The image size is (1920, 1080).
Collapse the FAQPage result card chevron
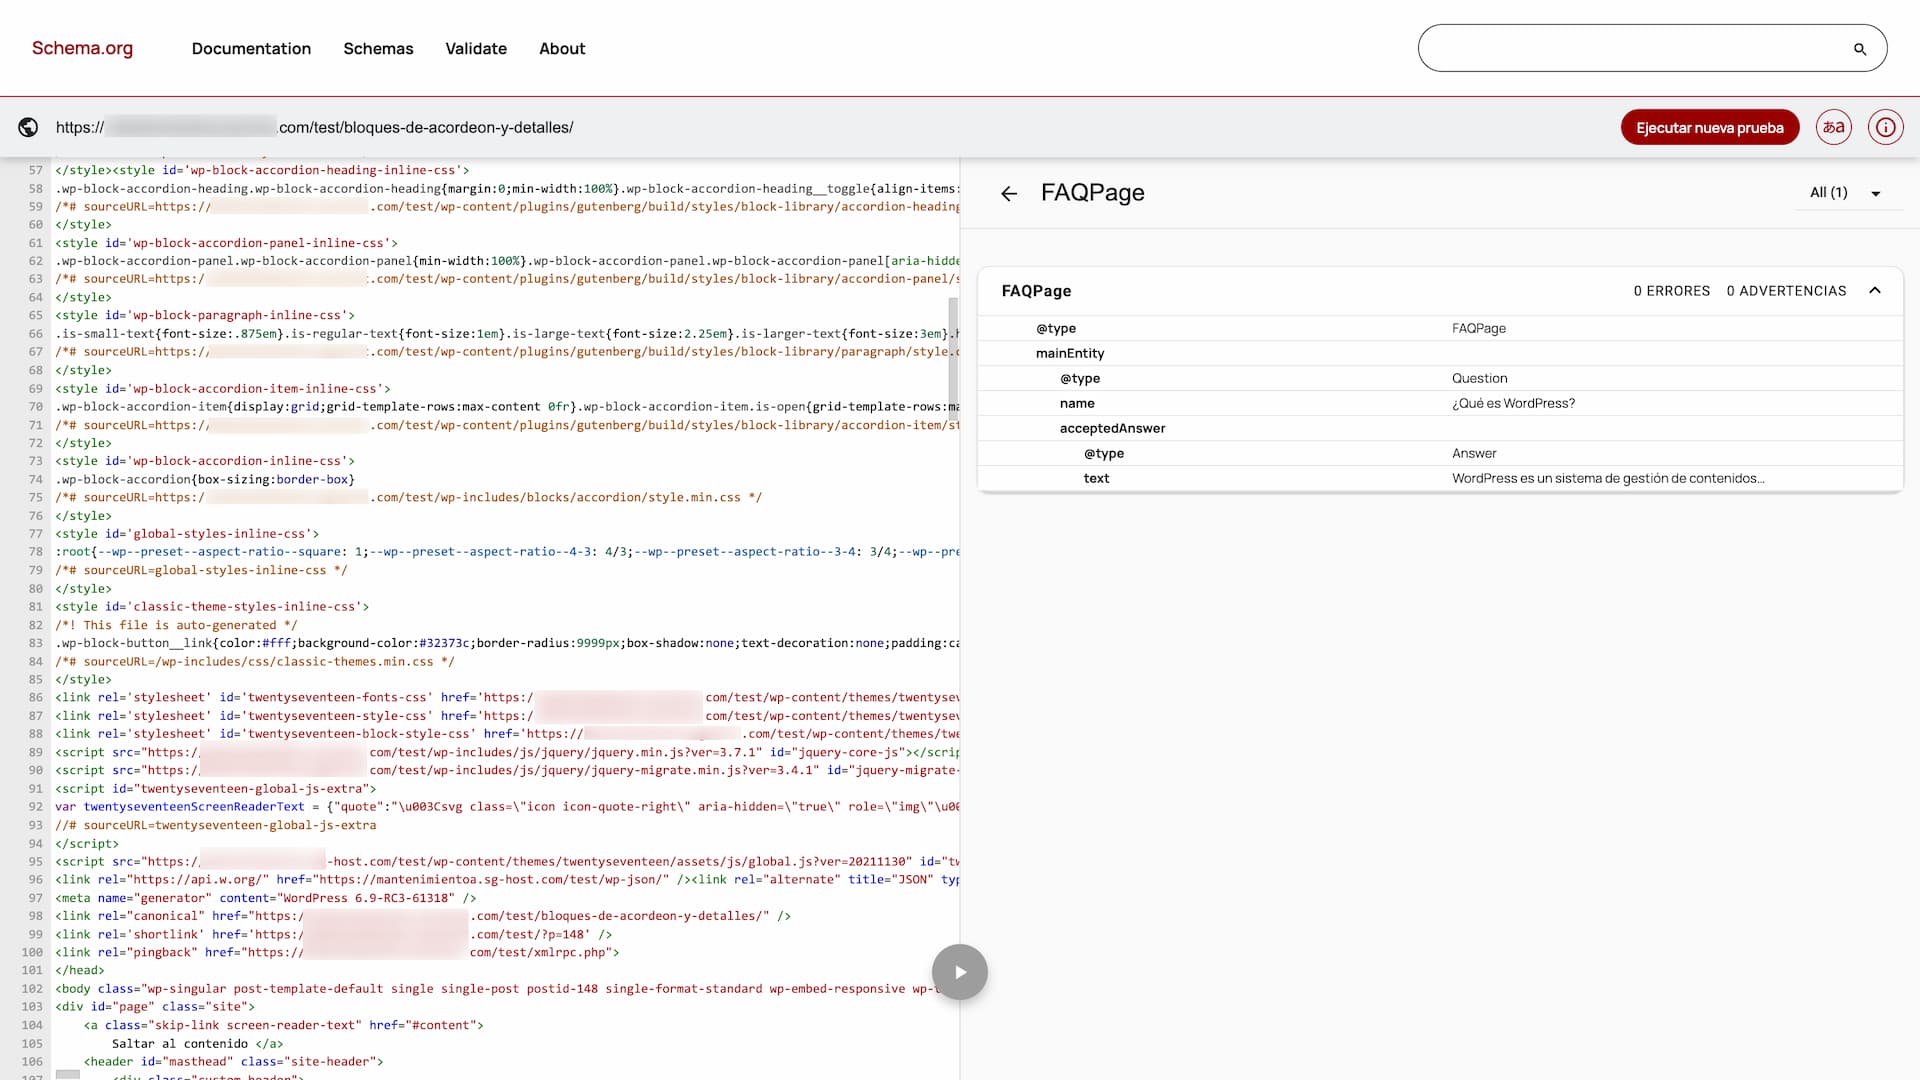click(x=1875, y=290)
